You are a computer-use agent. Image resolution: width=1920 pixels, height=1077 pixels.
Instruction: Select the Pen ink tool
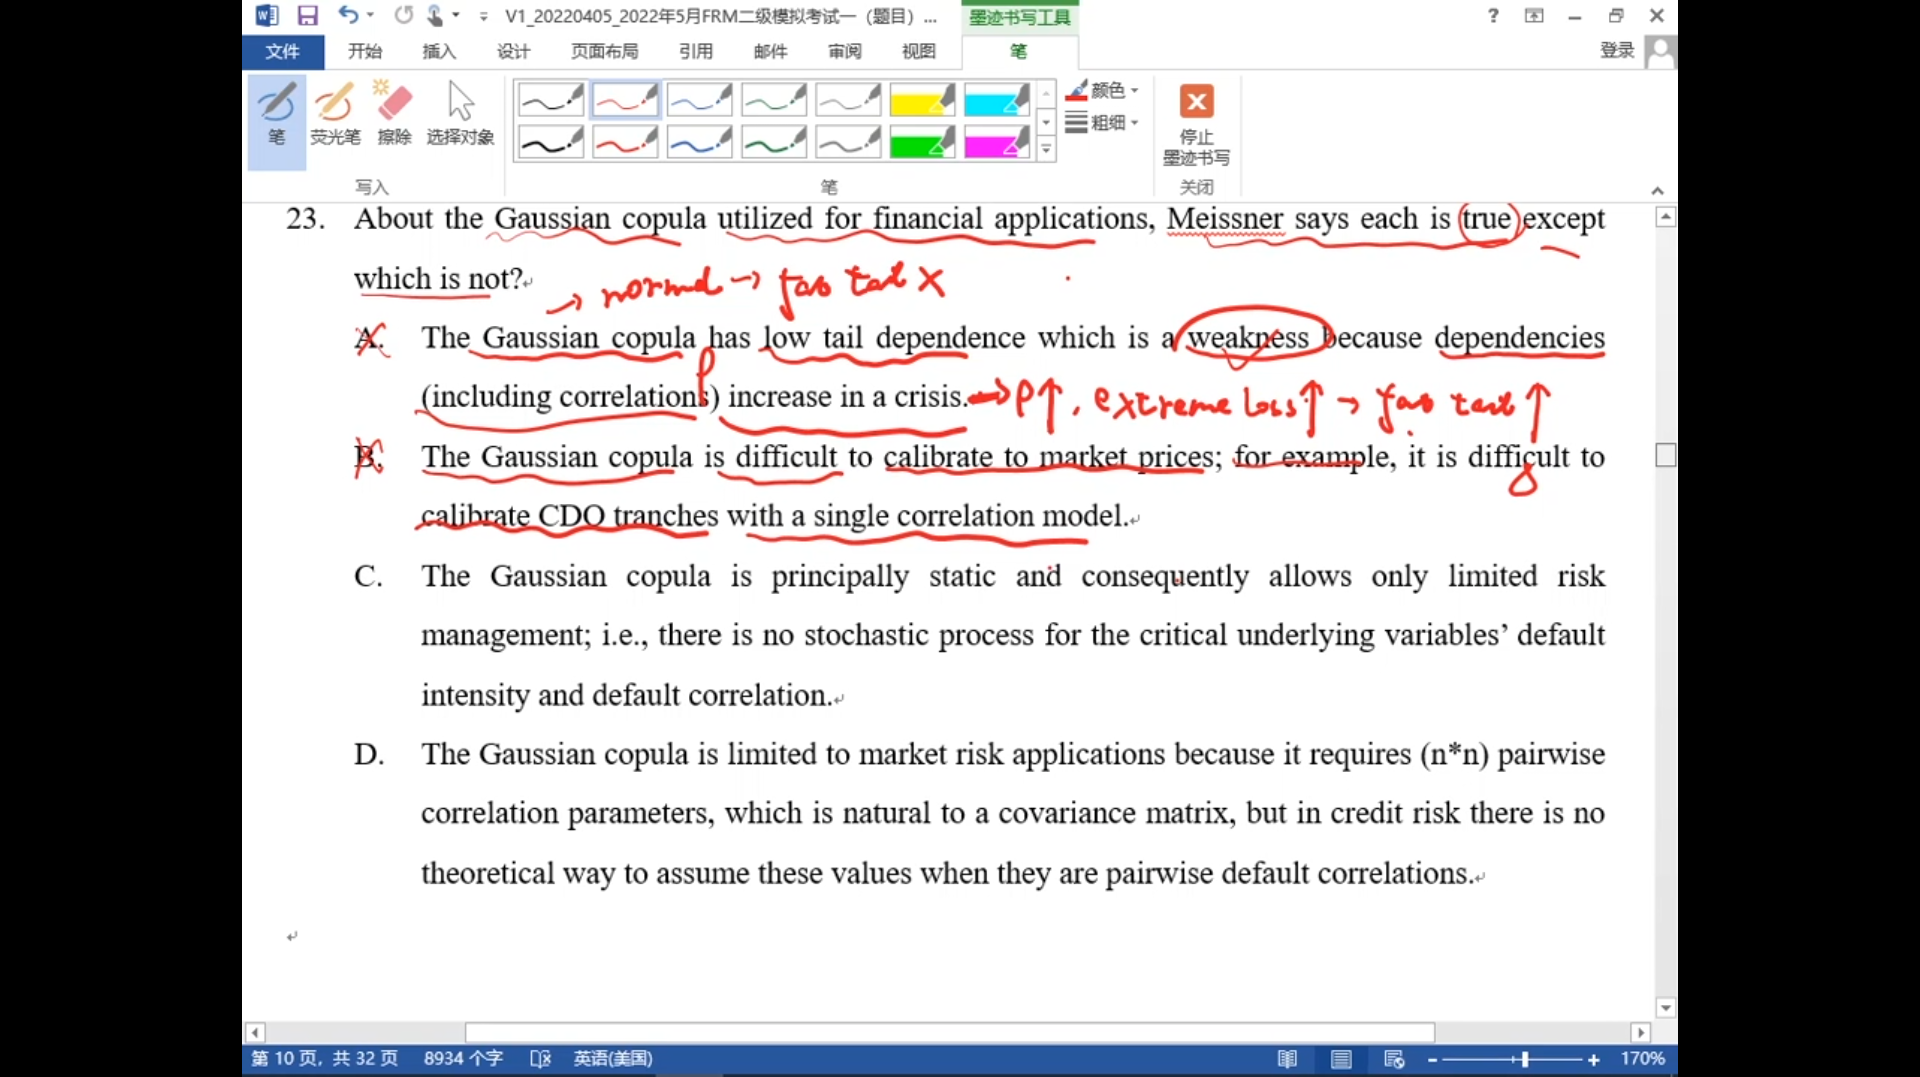coord(276,113)
